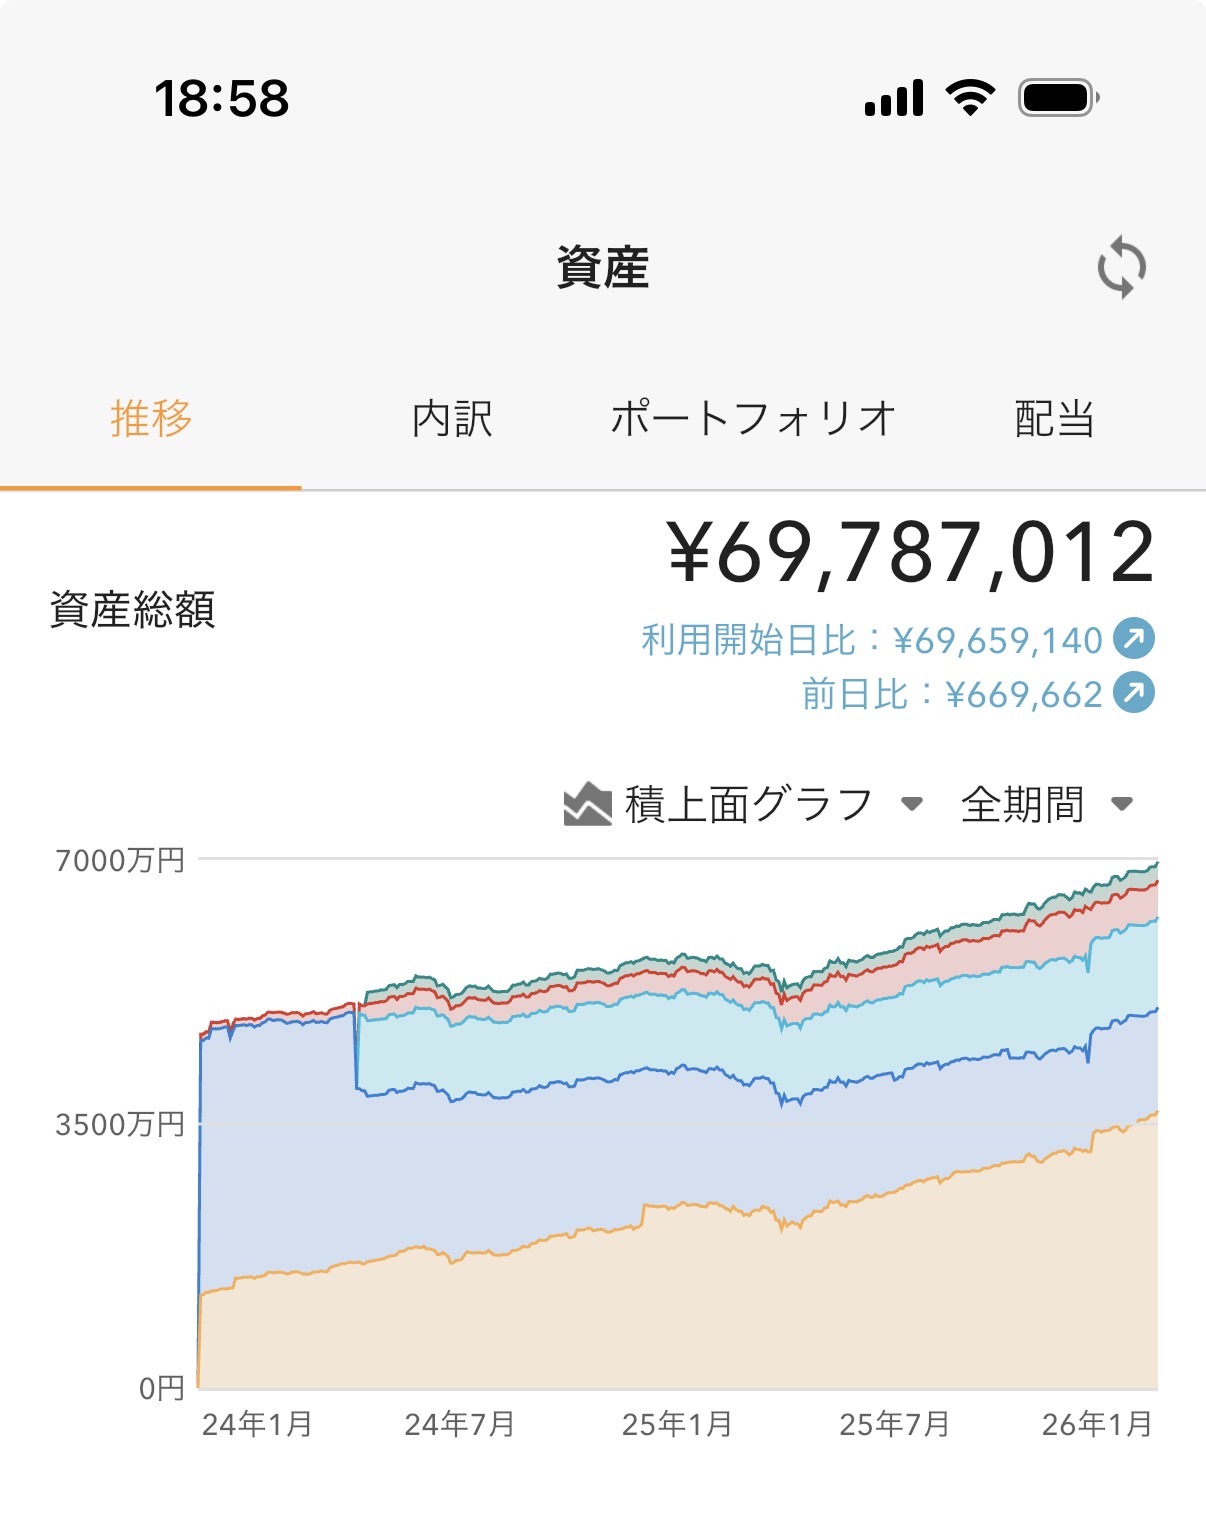
Task: Click the arrow next to 全期間
Action: [x=1122, y=804]
